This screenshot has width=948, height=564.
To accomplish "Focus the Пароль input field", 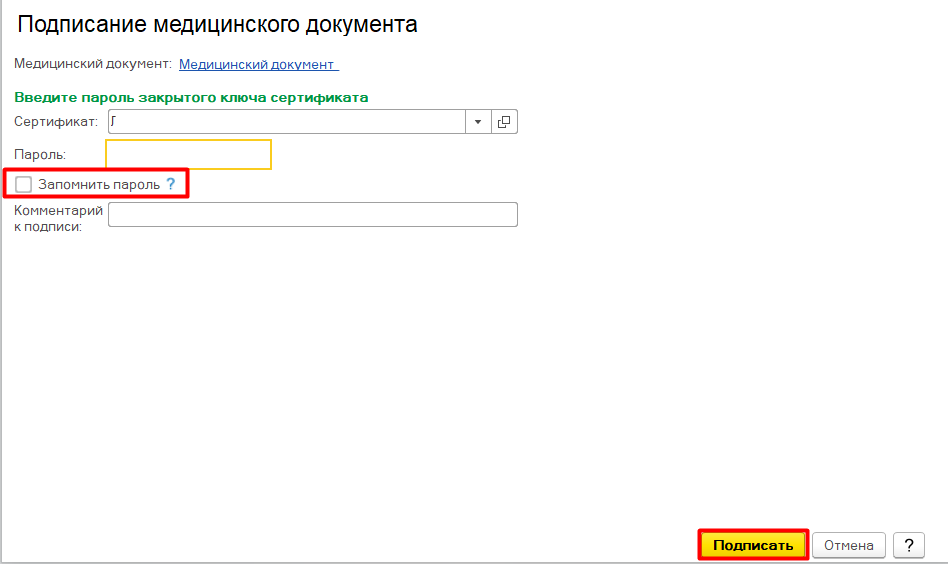I will pos(188,155).
